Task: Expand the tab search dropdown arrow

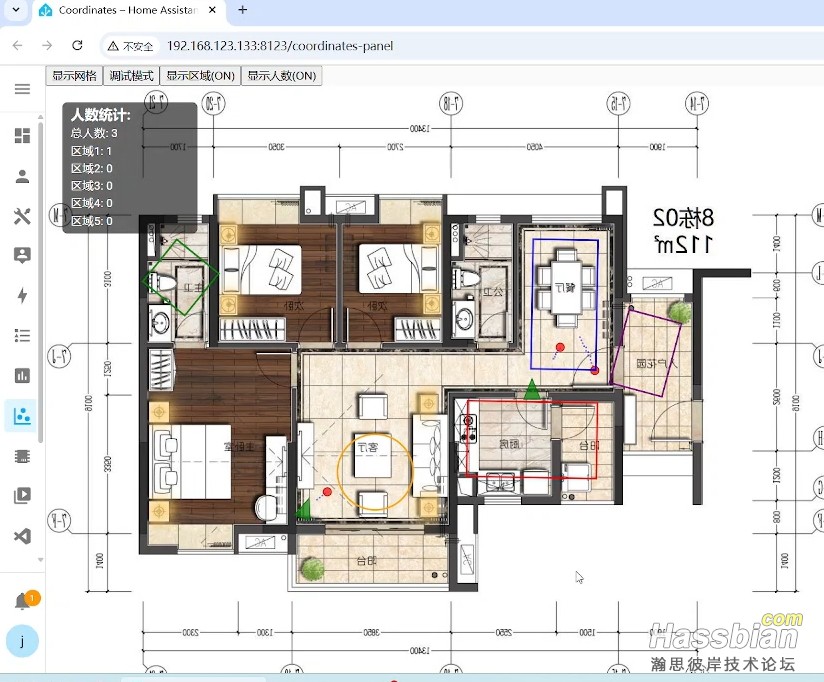Action: click(x=16, y=9)
